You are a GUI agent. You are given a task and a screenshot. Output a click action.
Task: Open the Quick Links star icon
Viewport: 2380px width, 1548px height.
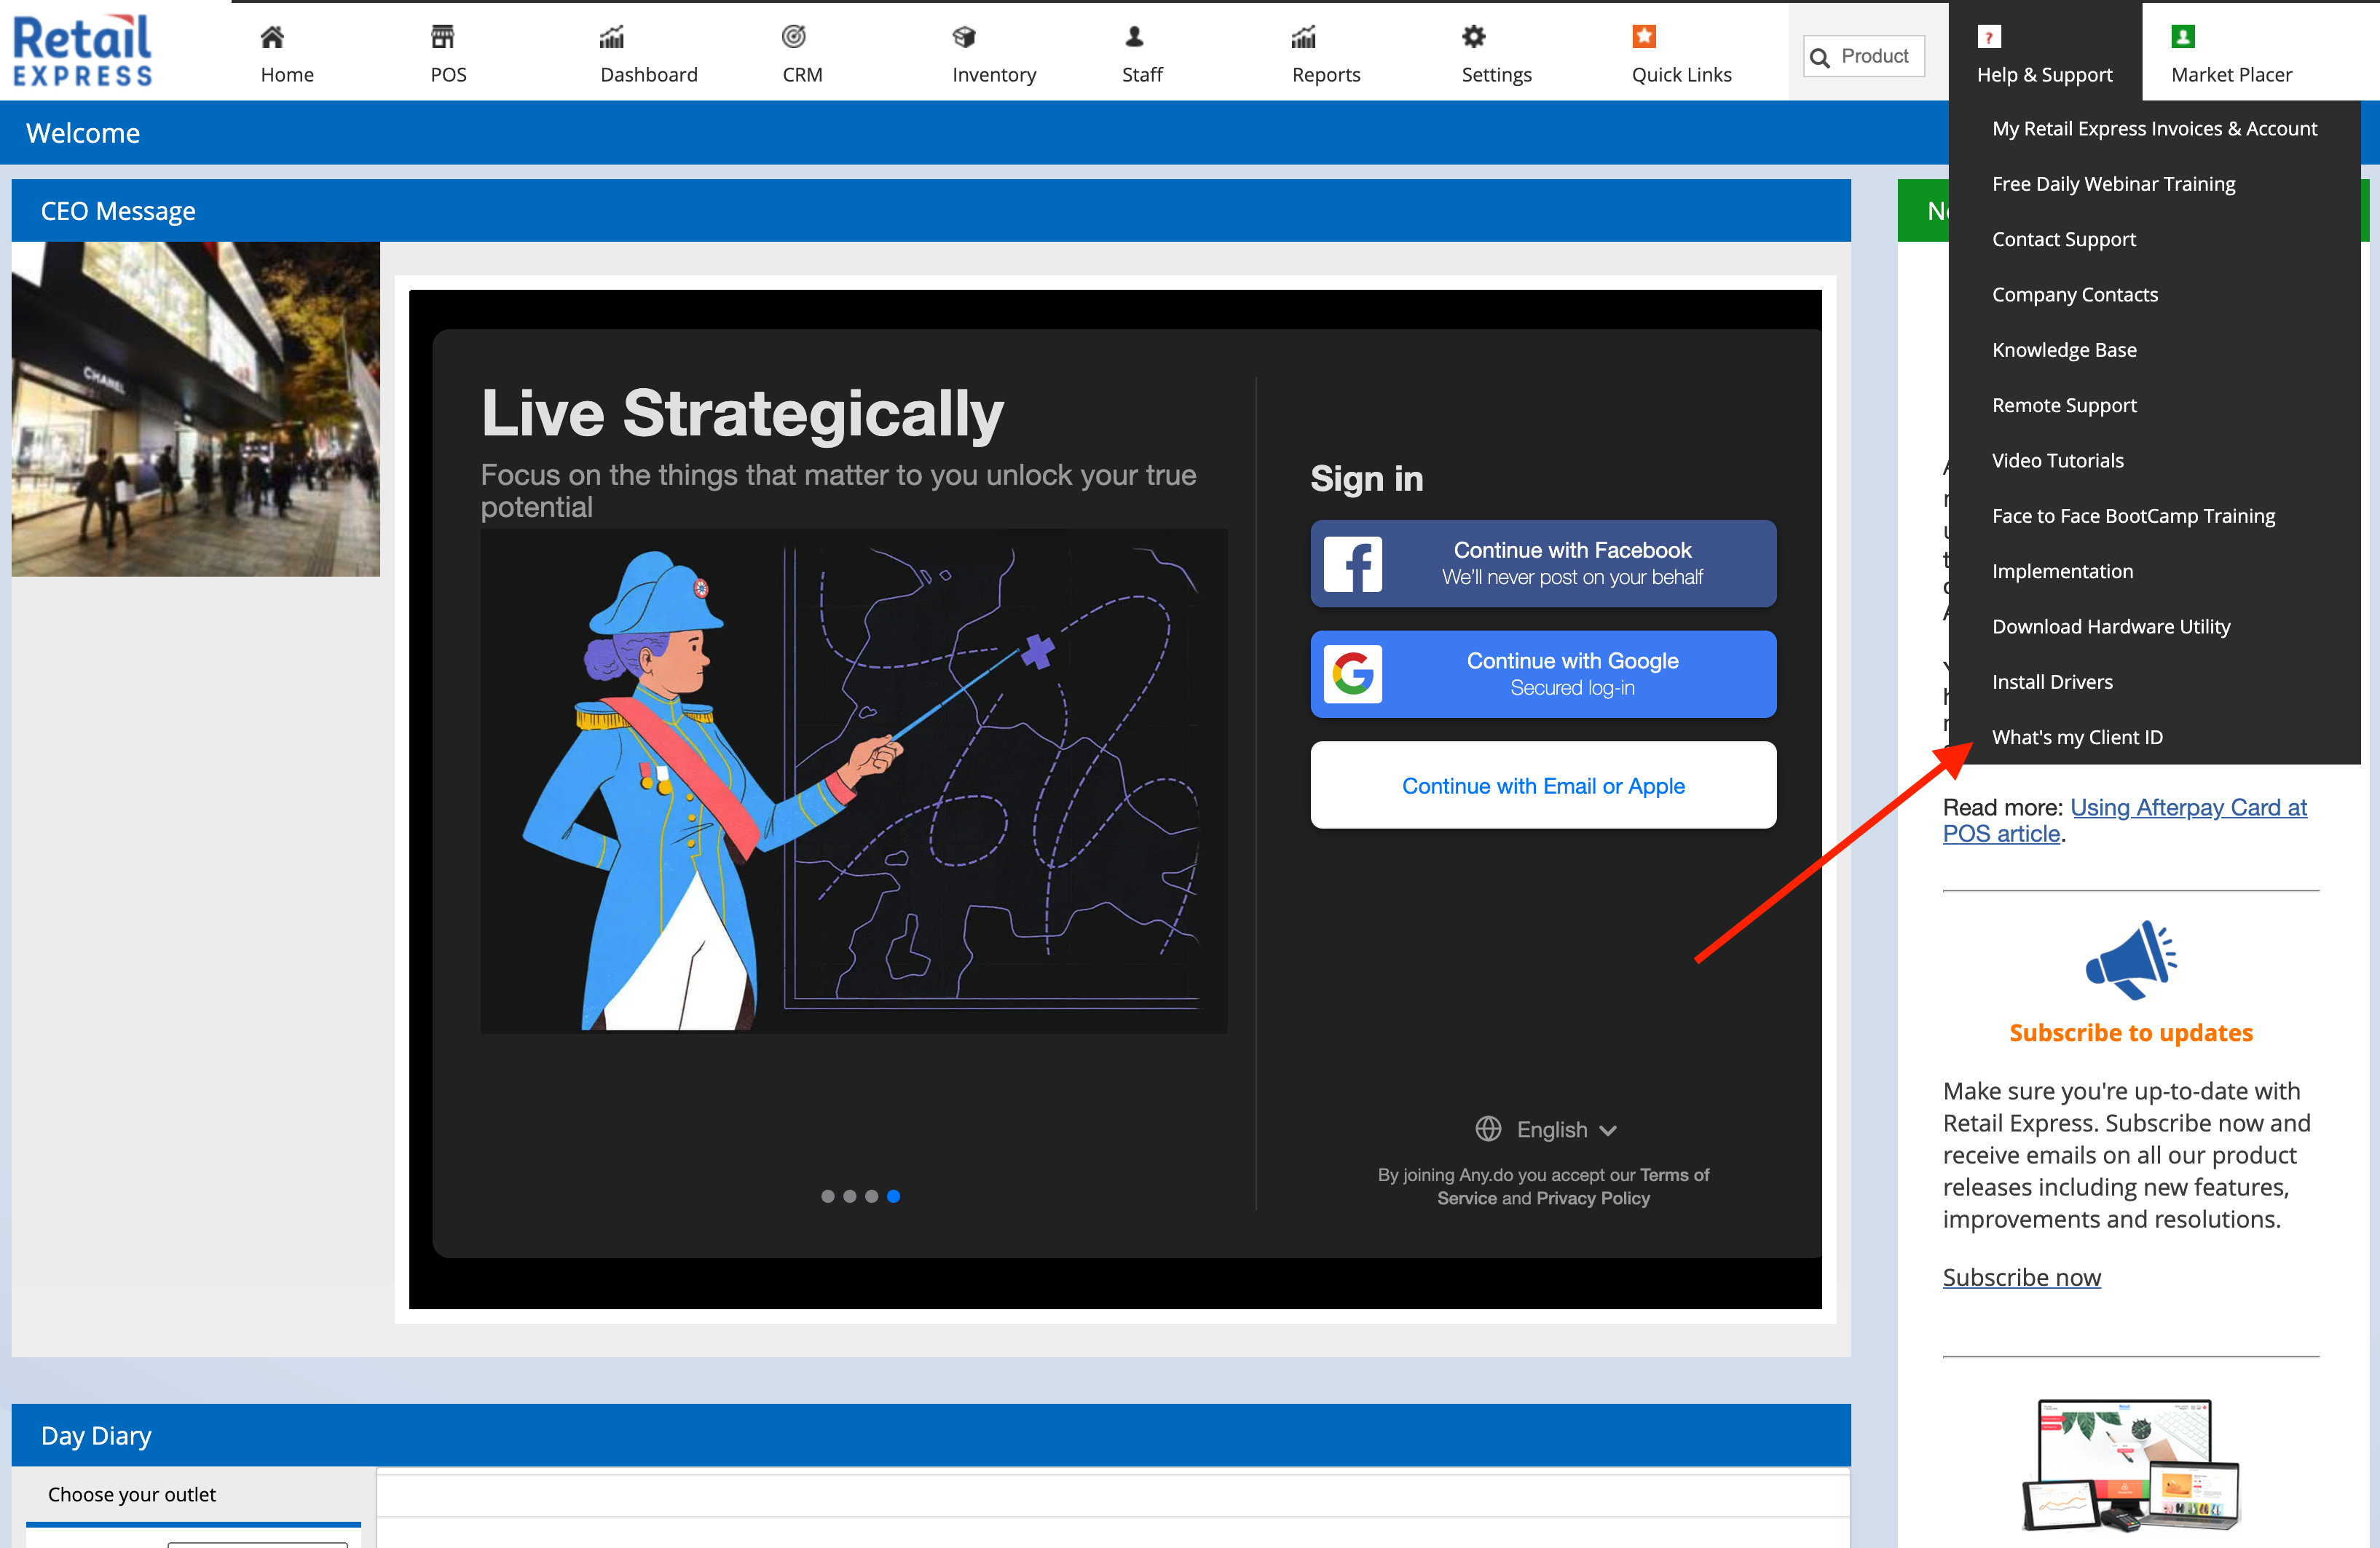(1645, 37)
